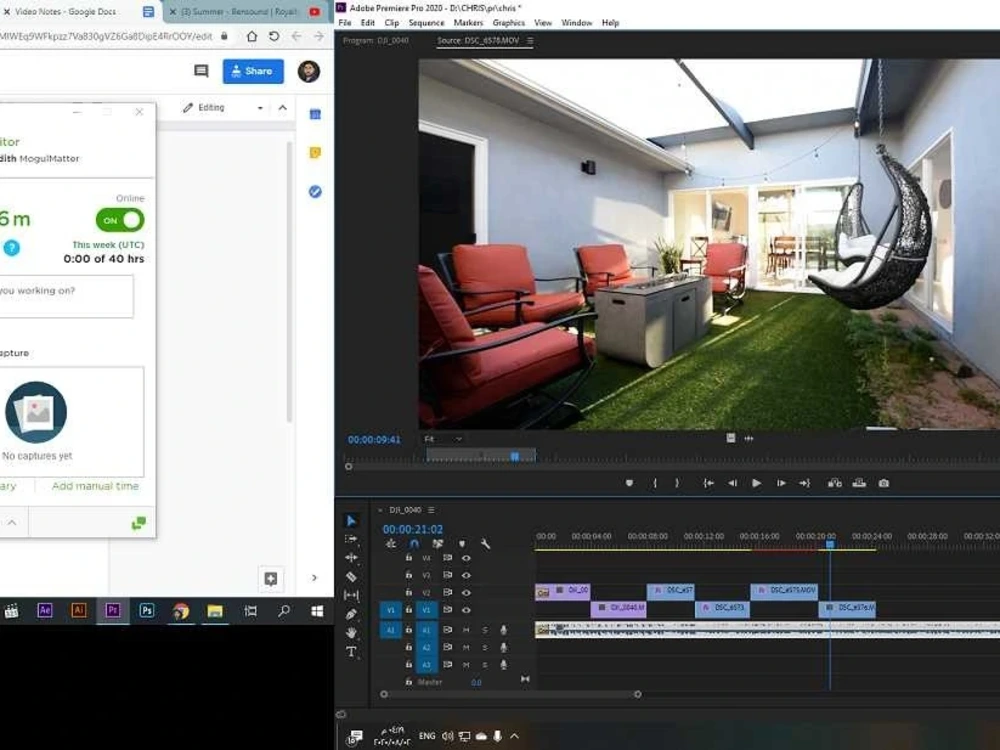Click Go to In button
1000x750 pixels.
(708, 483)
